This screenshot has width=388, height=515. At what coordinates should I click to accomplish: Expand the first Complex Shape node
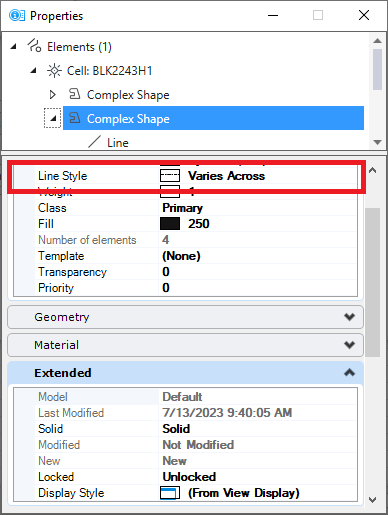[x=52, y=95]
